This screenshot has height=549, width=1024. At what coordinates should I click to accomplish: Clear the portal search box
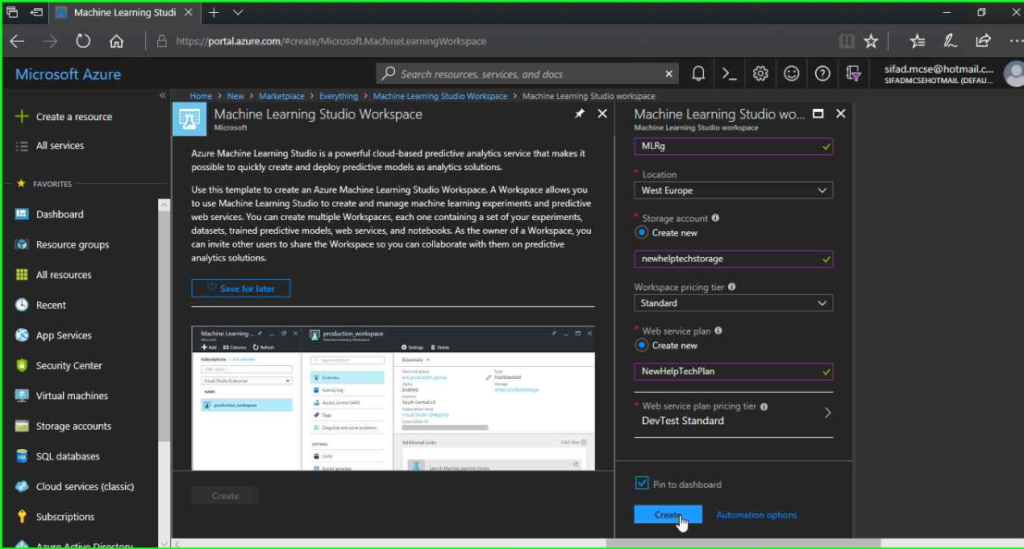click(x=669, y=74)
